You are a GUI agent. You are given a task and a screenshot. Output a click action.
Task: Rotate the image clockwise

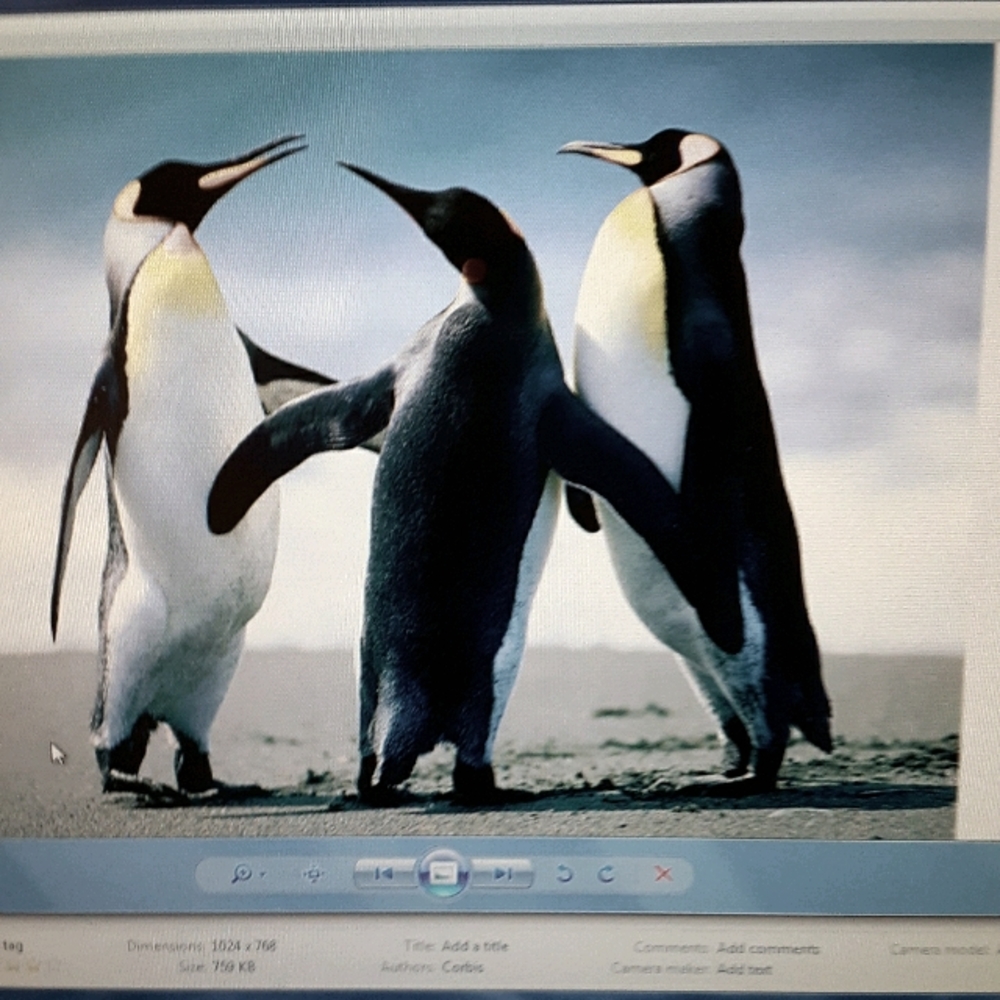(x=606, y=873)
